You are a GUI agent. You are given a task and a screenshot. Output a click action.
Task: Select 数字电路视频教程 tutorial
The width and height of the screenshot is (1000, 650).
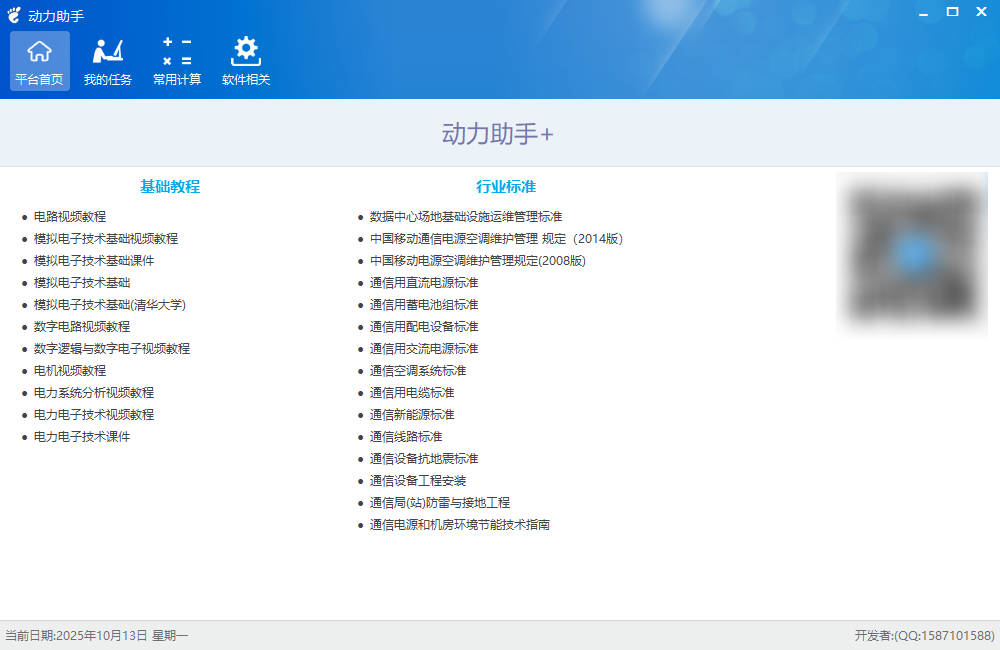tap(82, 326)
